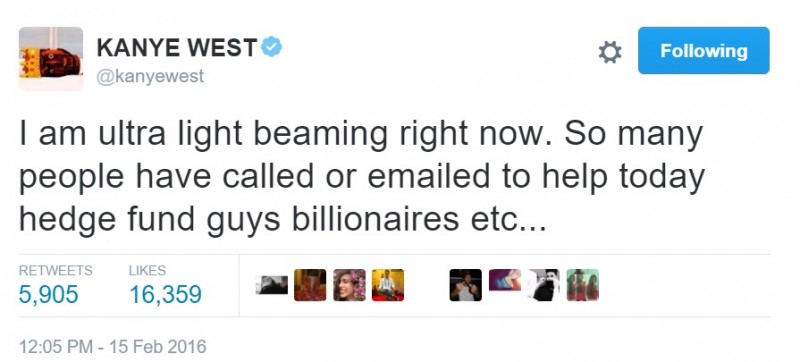Open the small grayscale liker avatar
Viewport: 800px width, 362px height.
coord(271,285)
